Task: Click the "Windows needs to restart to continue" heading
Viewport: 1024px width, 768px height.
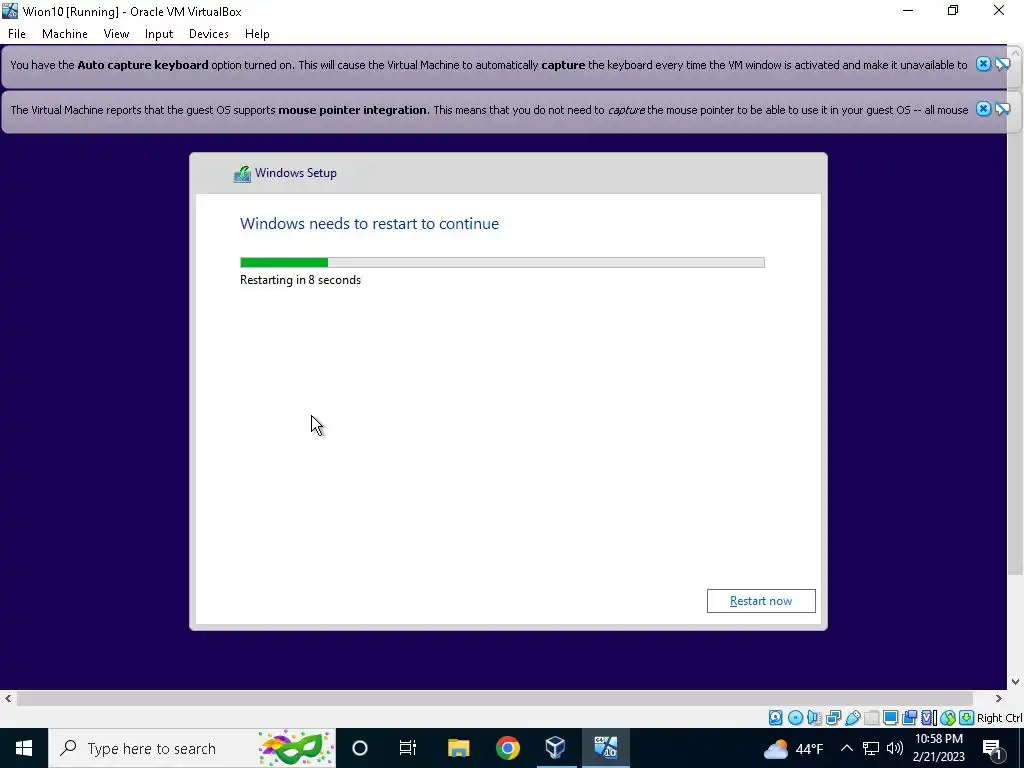Action: pyautogui.click(x=370, y=224)
